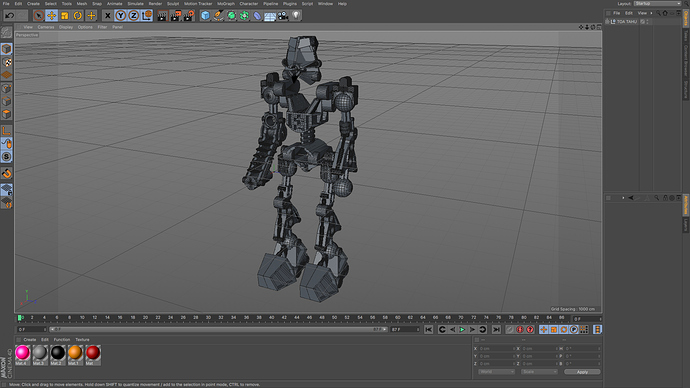Click the Make Editable icon in left sidebar
This screenshot has height=388, width=690.
pyautogui.click(x=7, y=33)
